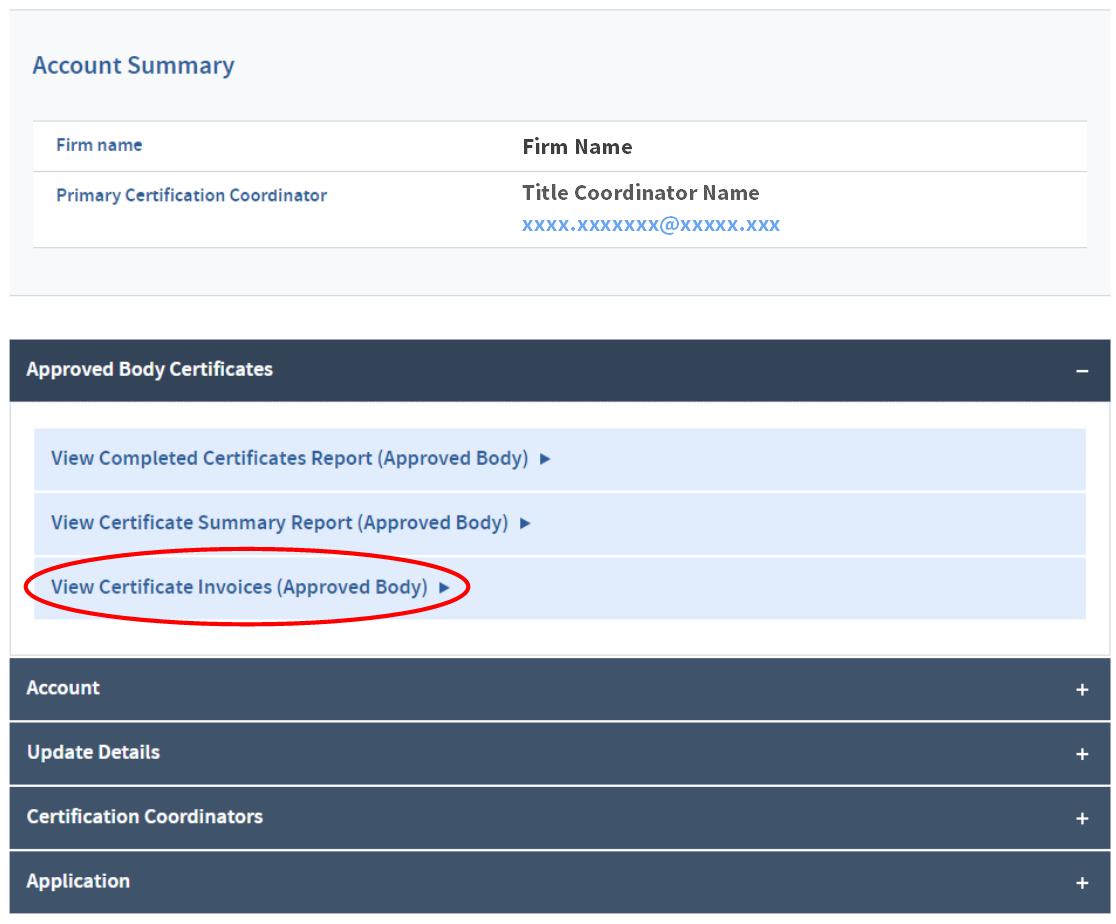Click the Account Summary heading
This screenshot has width=1116, height=924.
pos(134,65)
